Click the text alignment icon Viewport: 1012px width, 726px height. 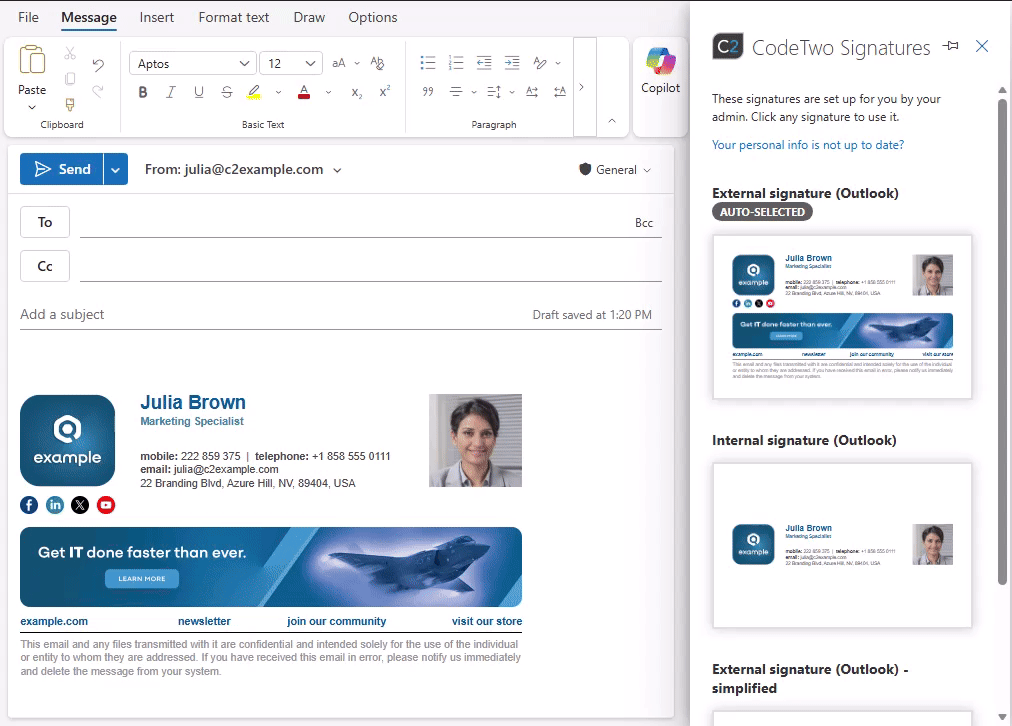(x=456, y=92)
